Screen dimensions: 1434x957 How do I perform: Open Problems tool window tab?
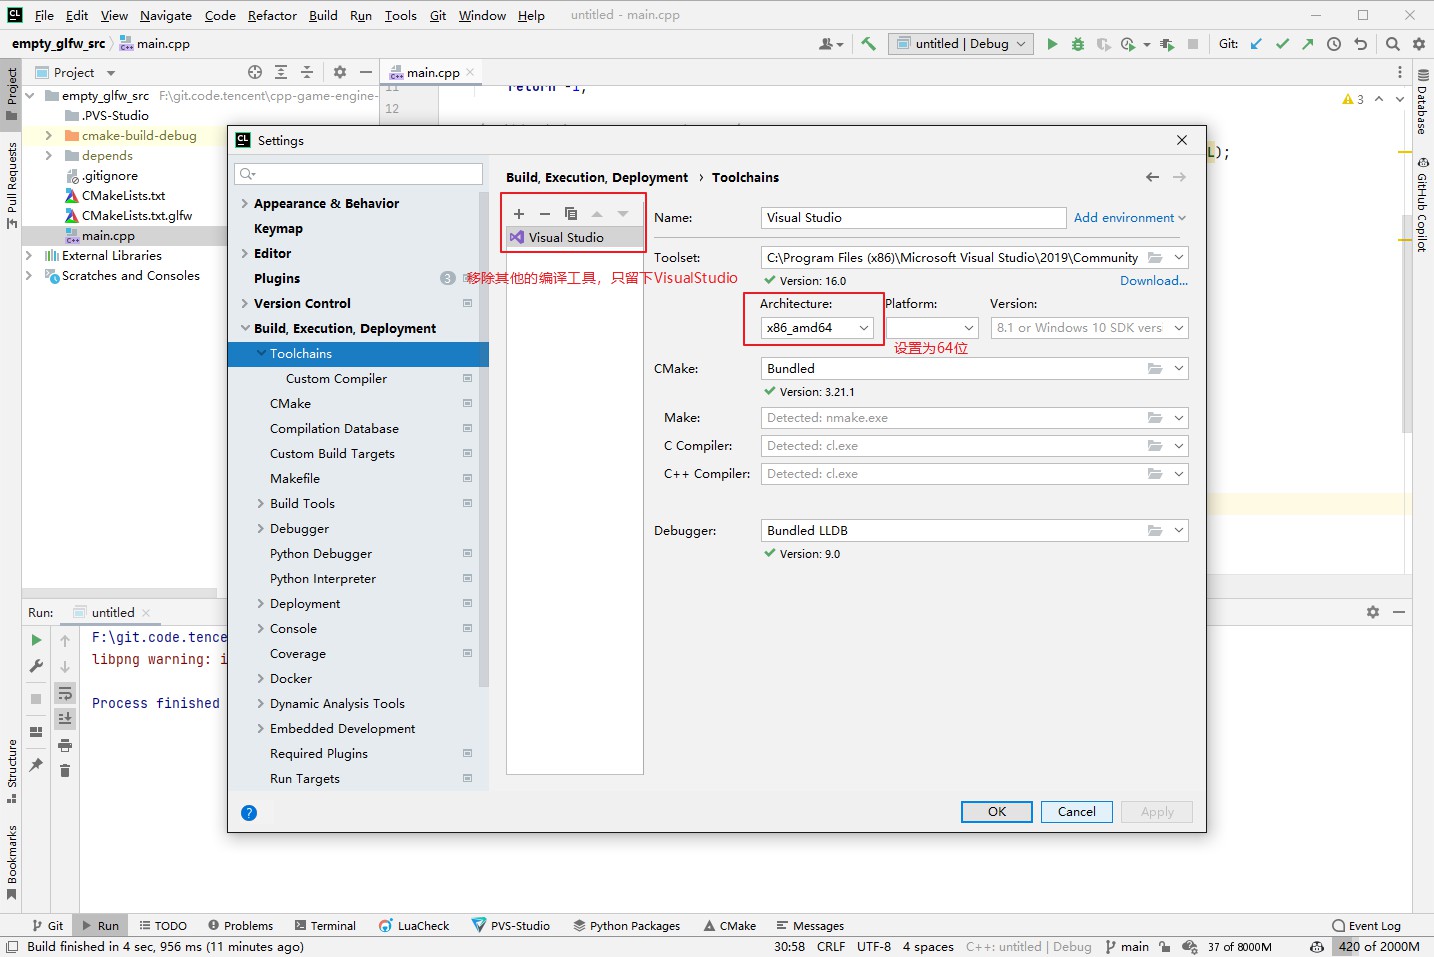(240, 926)
